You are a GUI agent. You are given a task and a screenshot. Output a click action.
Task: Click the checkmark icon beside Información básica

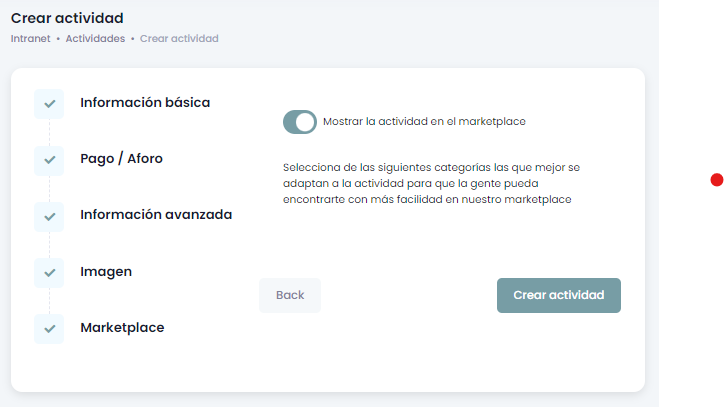coord(49,103)
